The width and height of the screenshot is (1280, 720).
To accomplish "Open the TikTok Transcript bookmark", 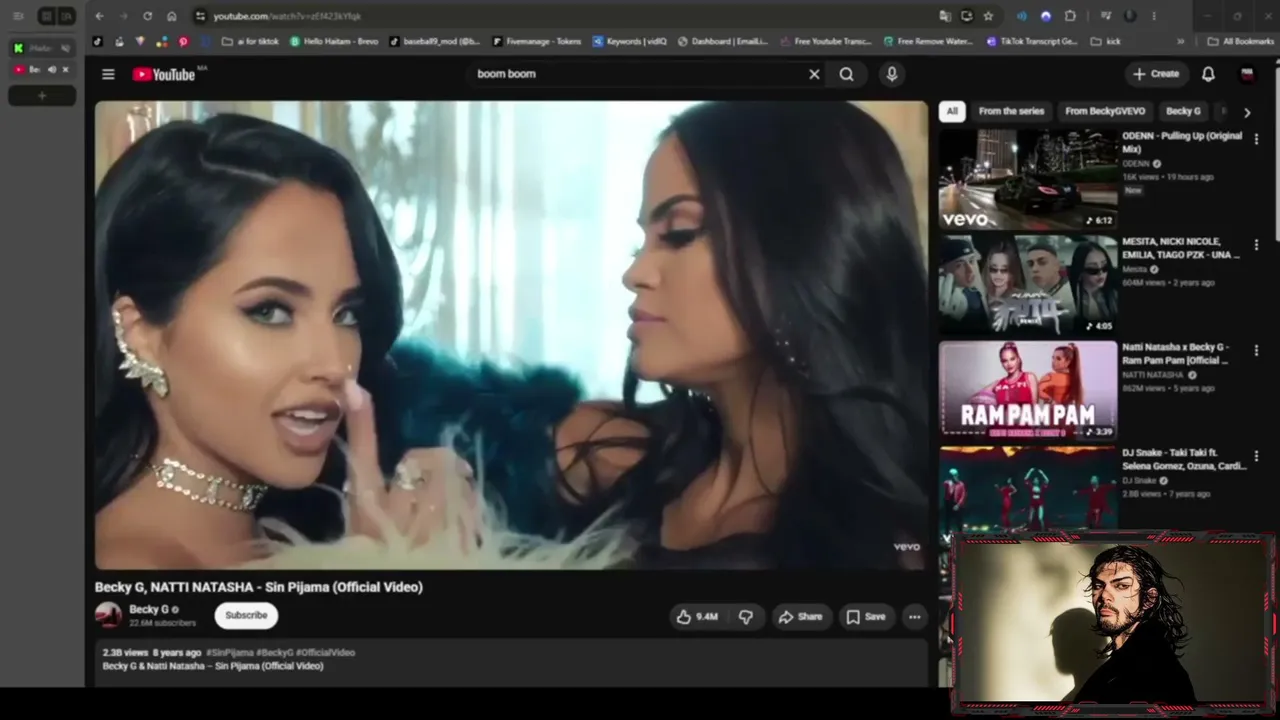I will coord(1031,42).
